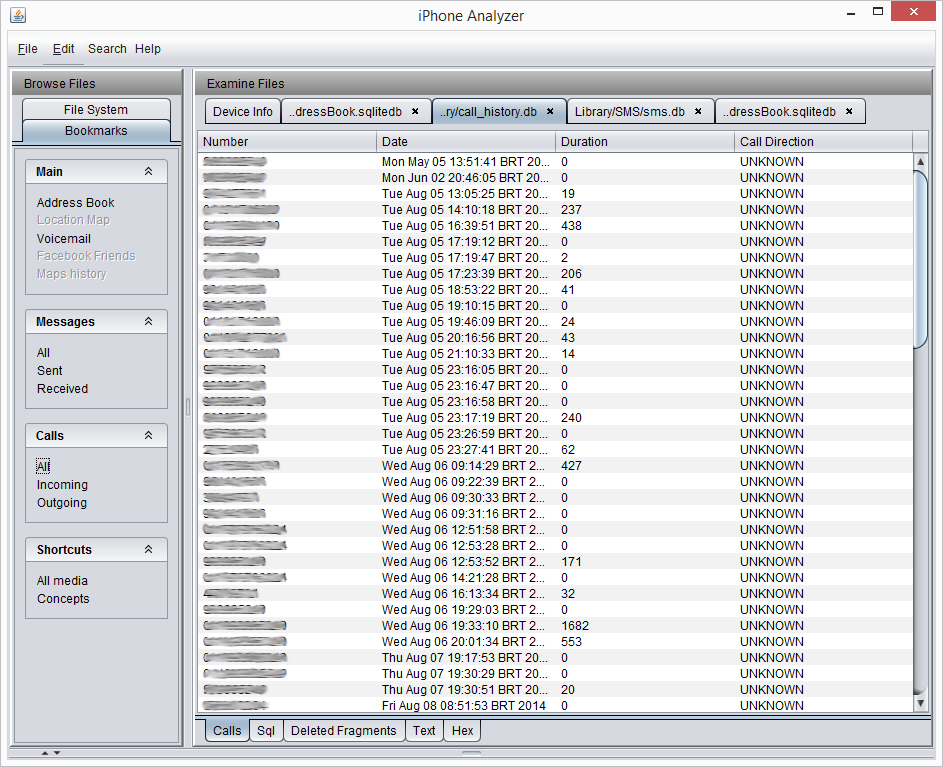Click the duration value 206
943x767 pixels.
point(571,274)
